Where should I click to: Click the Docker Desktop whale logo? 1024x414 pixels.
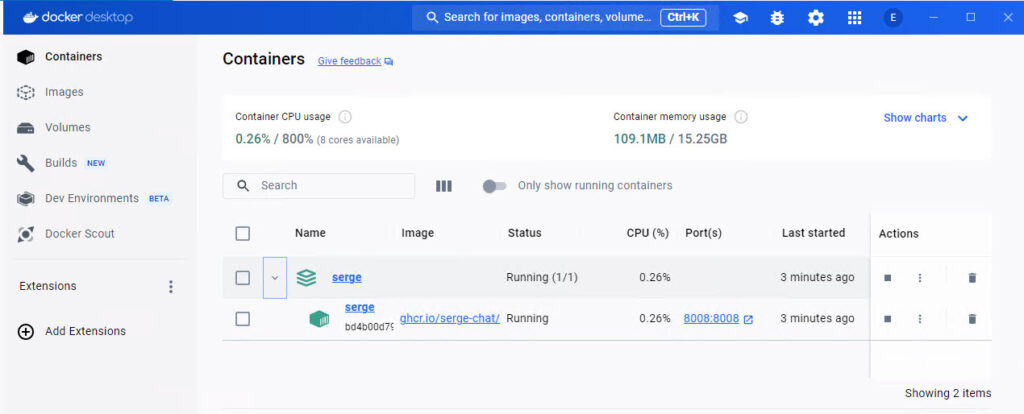tap(31, 18)
